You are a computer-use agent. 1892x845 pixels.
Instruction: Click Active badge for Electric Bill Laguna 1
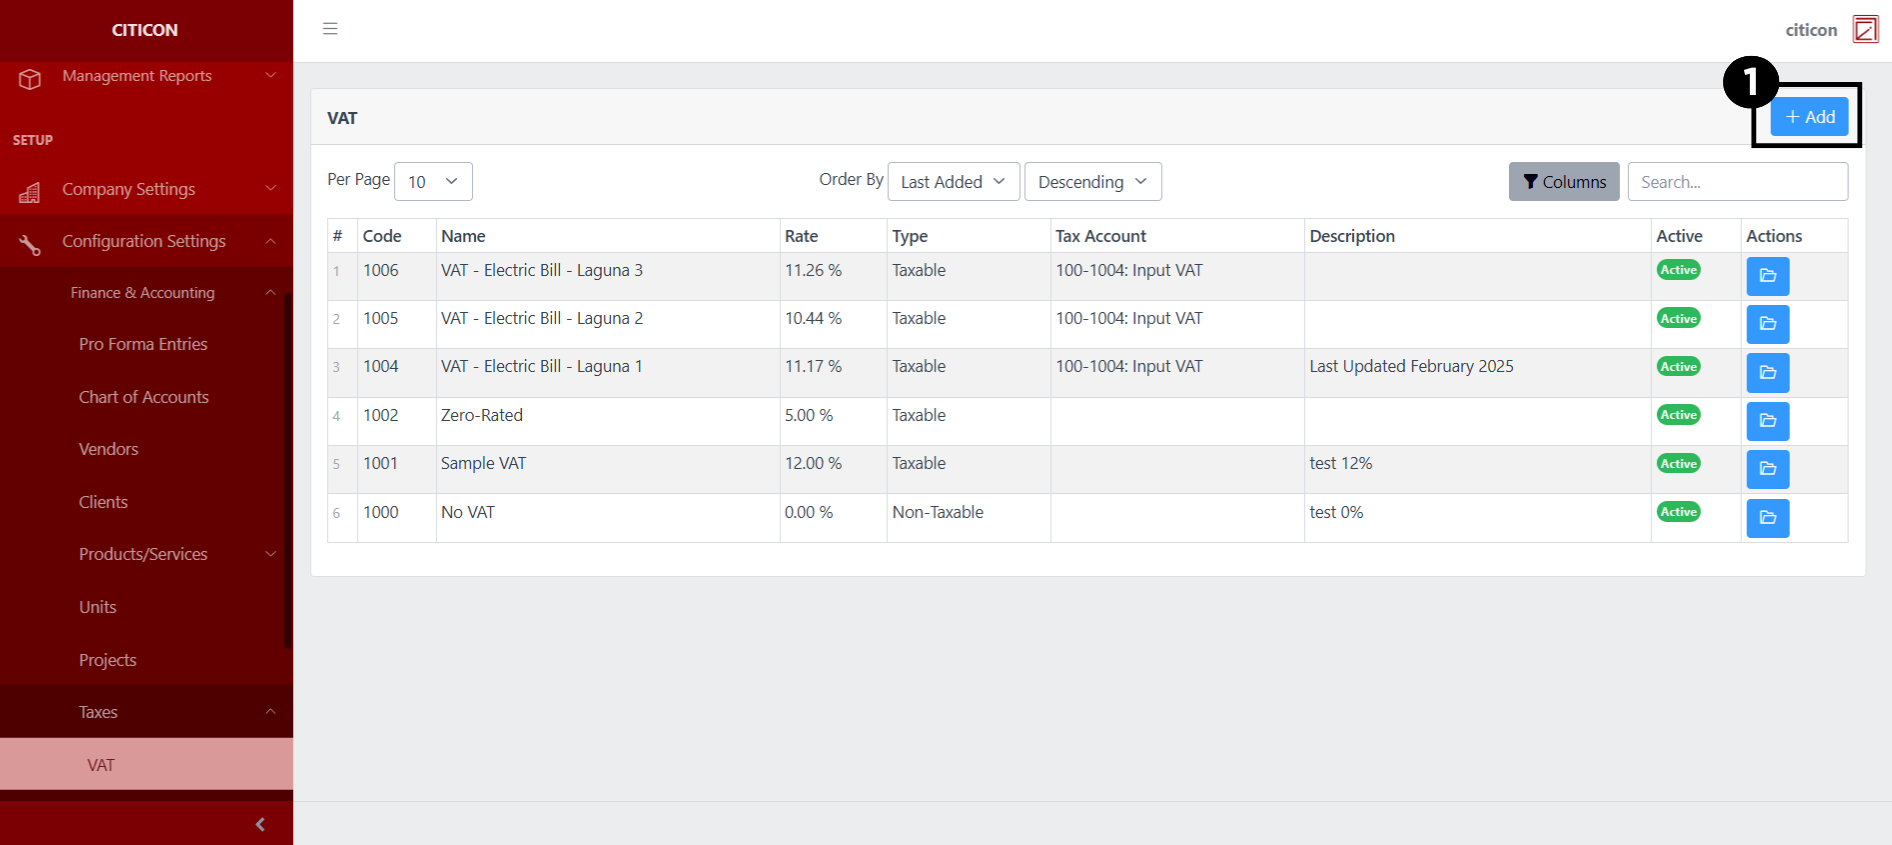coord(1678,367)
